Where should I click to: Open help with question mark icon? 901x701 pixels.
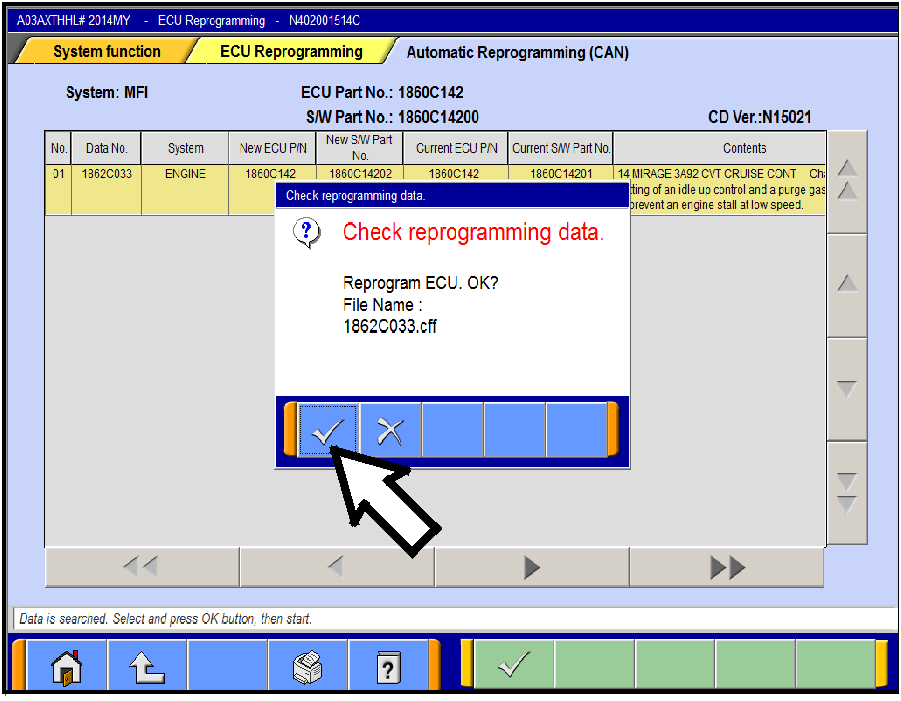click(x=388, y=667)
